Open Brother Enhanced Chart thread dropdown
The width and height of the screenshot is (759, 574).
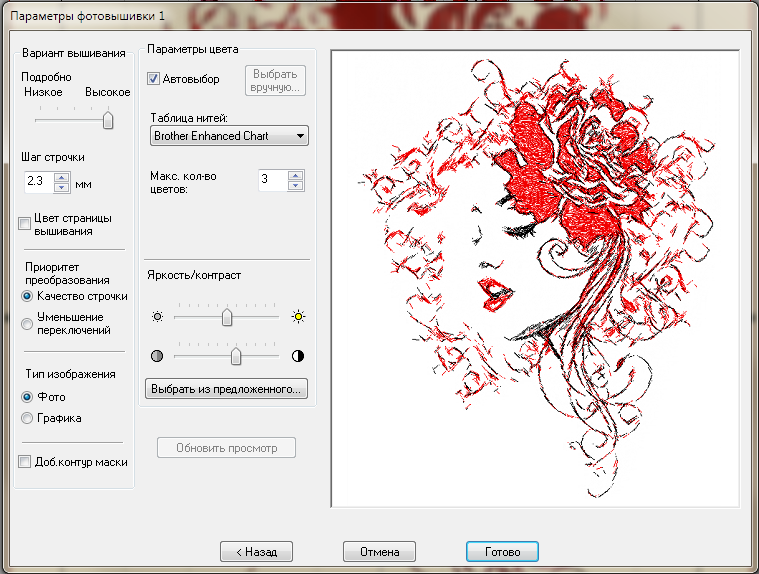point(229,136)
